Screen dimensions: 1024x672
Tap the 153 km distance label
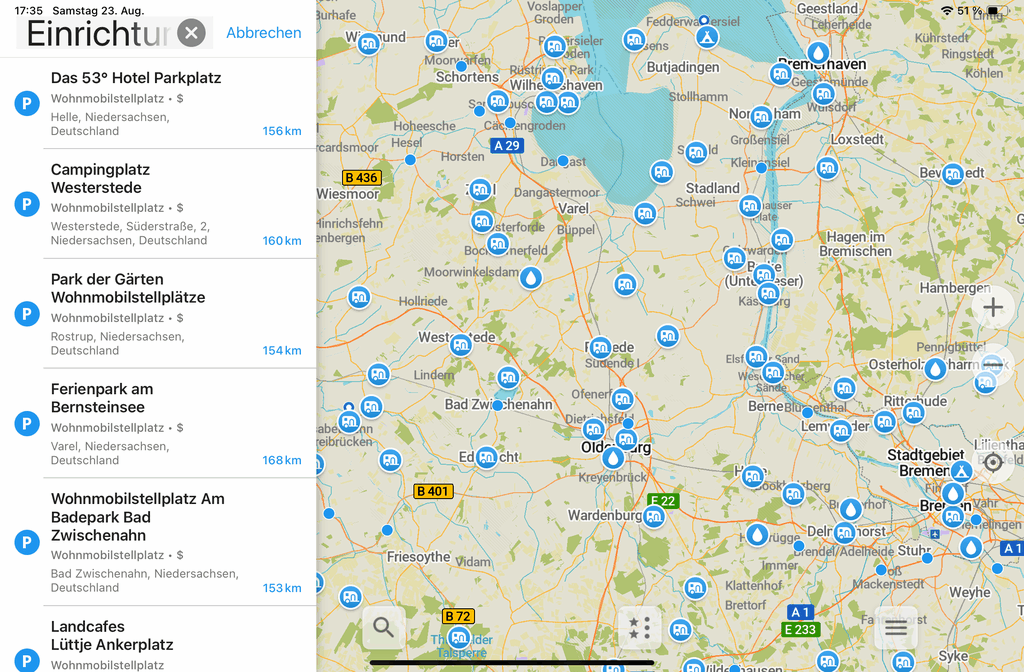click(282, 588)
